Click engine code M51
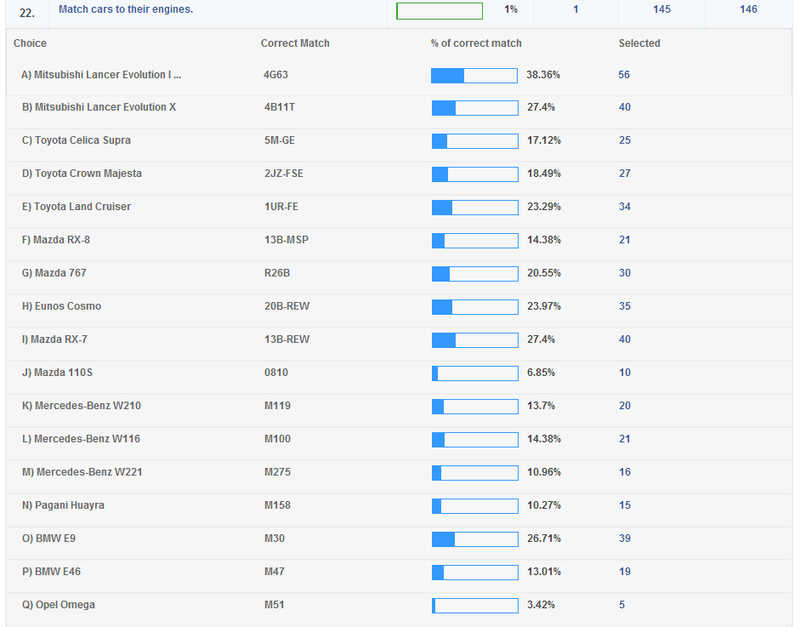Screen dimensions: 800x627 pyautogui.click(x=274, y=605)
